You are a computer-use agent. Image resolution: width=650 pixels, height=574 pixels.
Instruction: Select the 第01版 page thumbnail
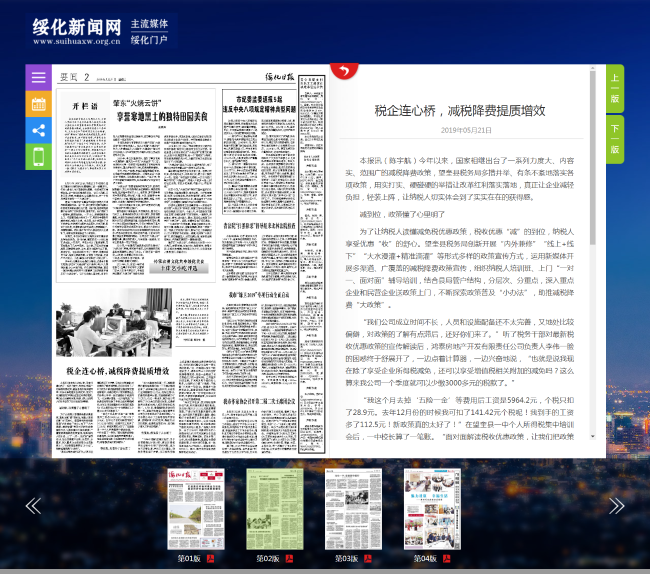click(195, 508)
